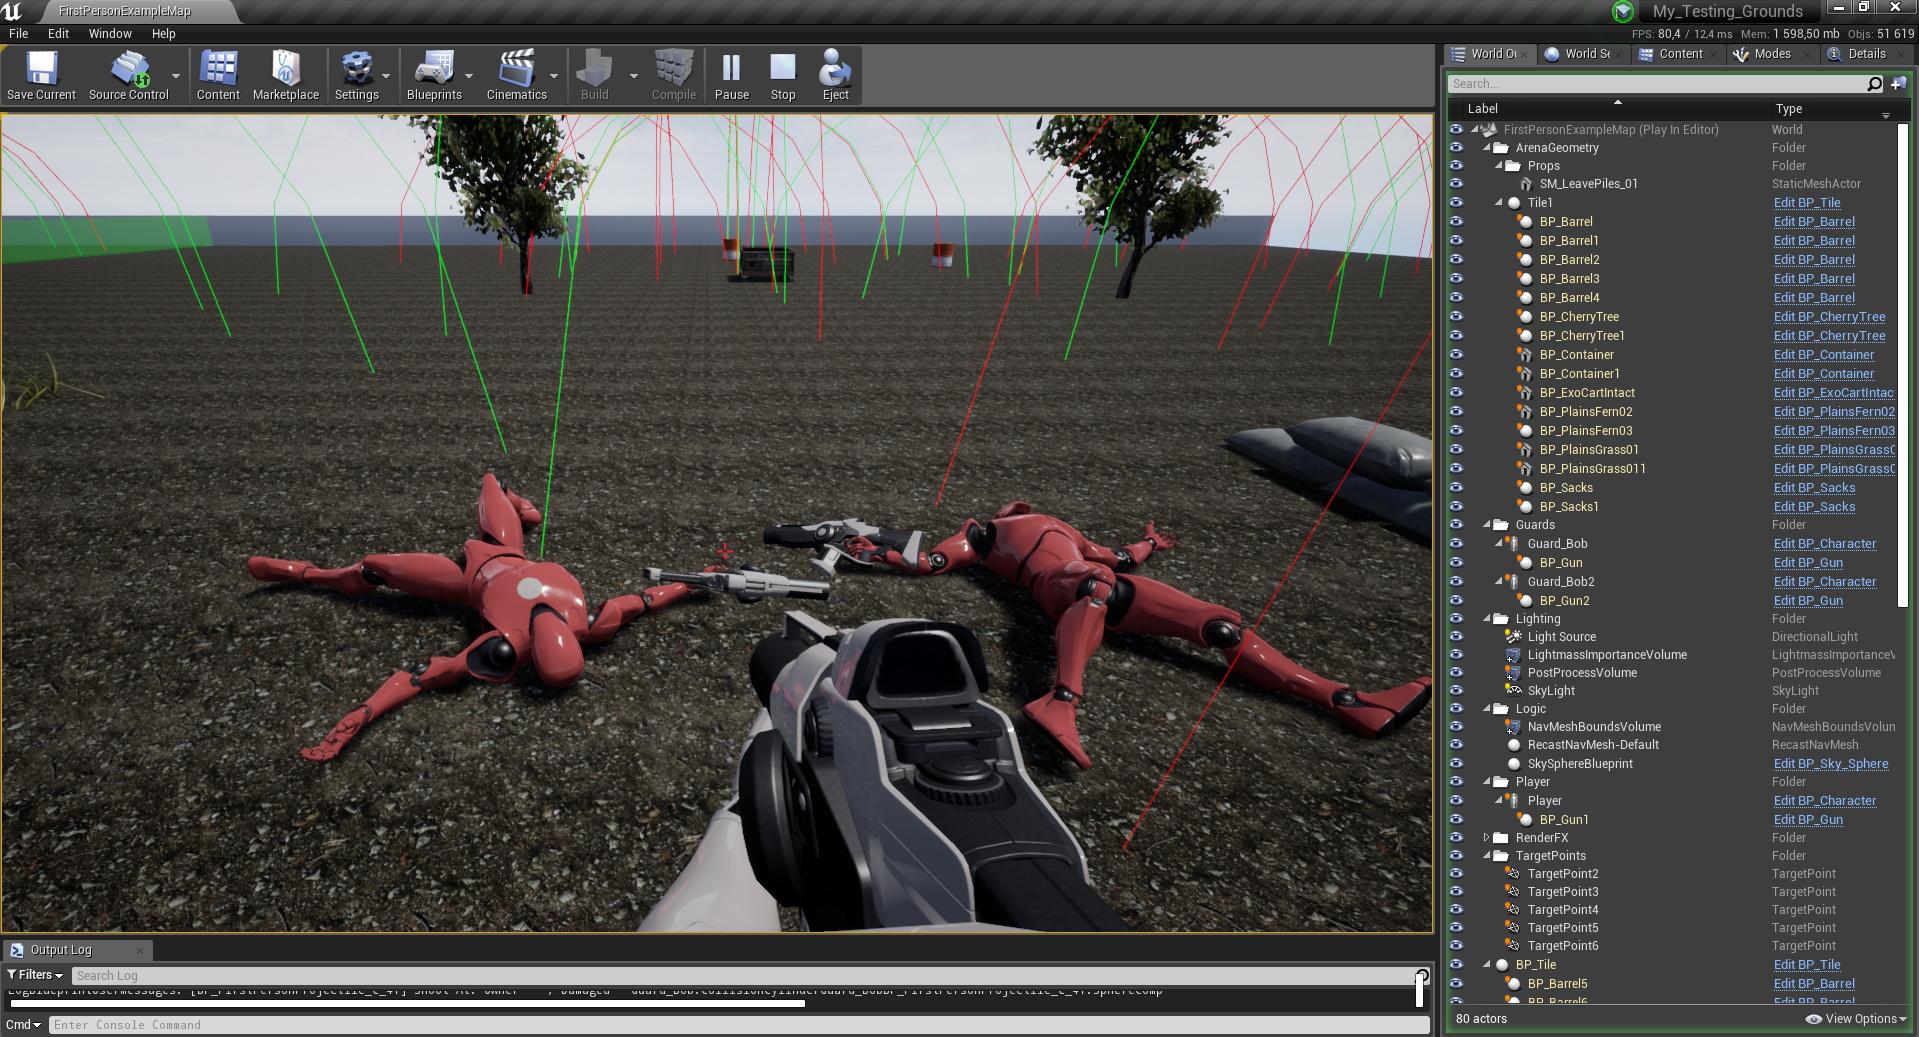The image size is (1919, 1037).
Task: Stop the play-in-editor session
Action: pos(783,75)
